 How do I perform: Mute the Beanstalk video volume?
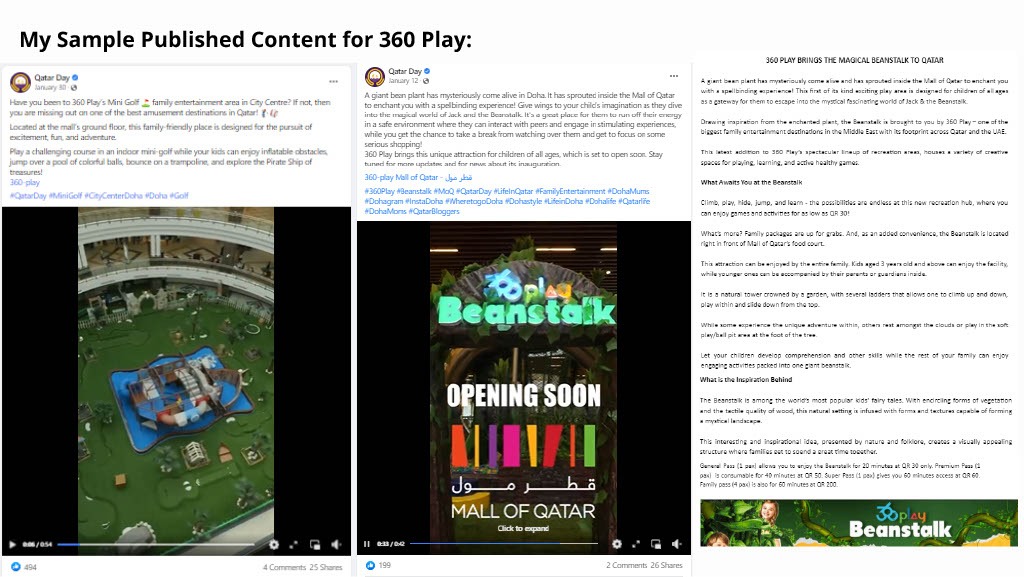[677, 544]
